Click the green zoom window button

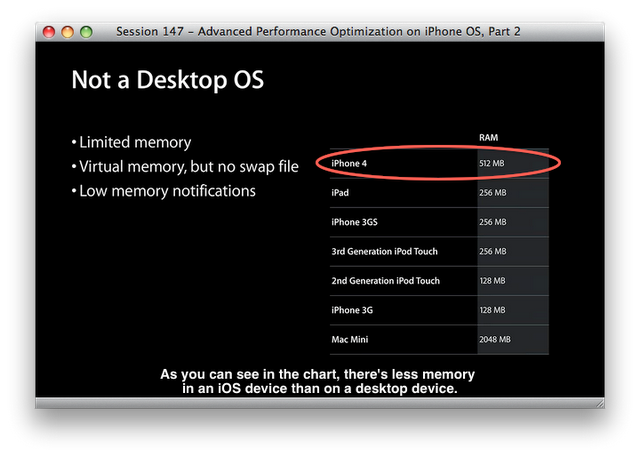pyautogui.click(x=86, y=32)
